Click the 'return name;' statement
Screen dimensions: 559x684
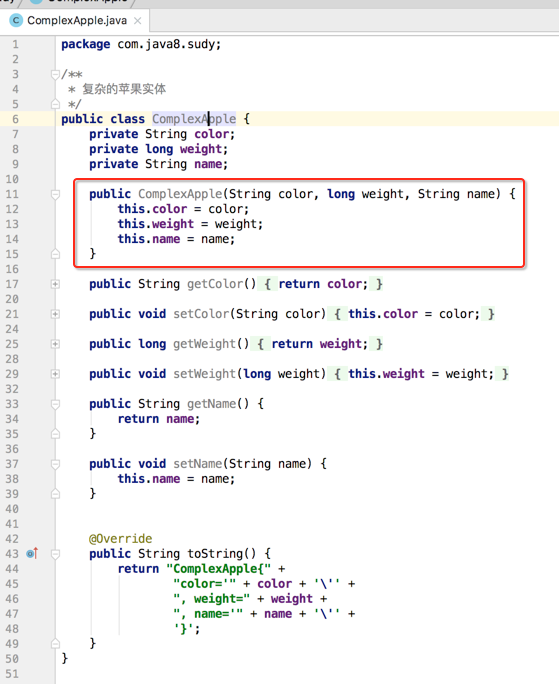pos(158,419)
